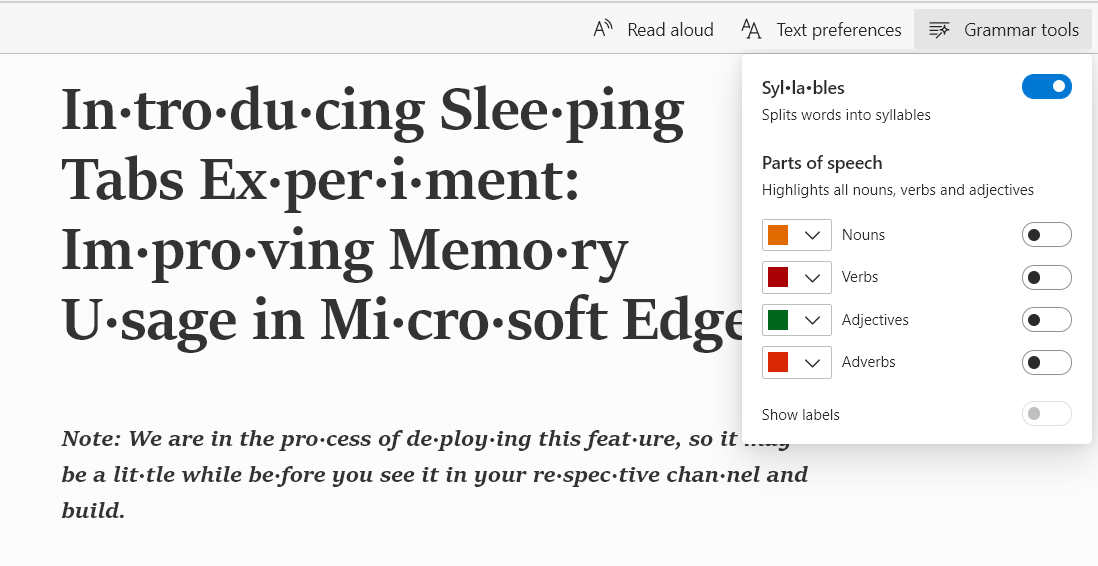Enable the Verbs highlight toggle
Viewport: 1098px width, 566px height.
(x=1047, y=277)
